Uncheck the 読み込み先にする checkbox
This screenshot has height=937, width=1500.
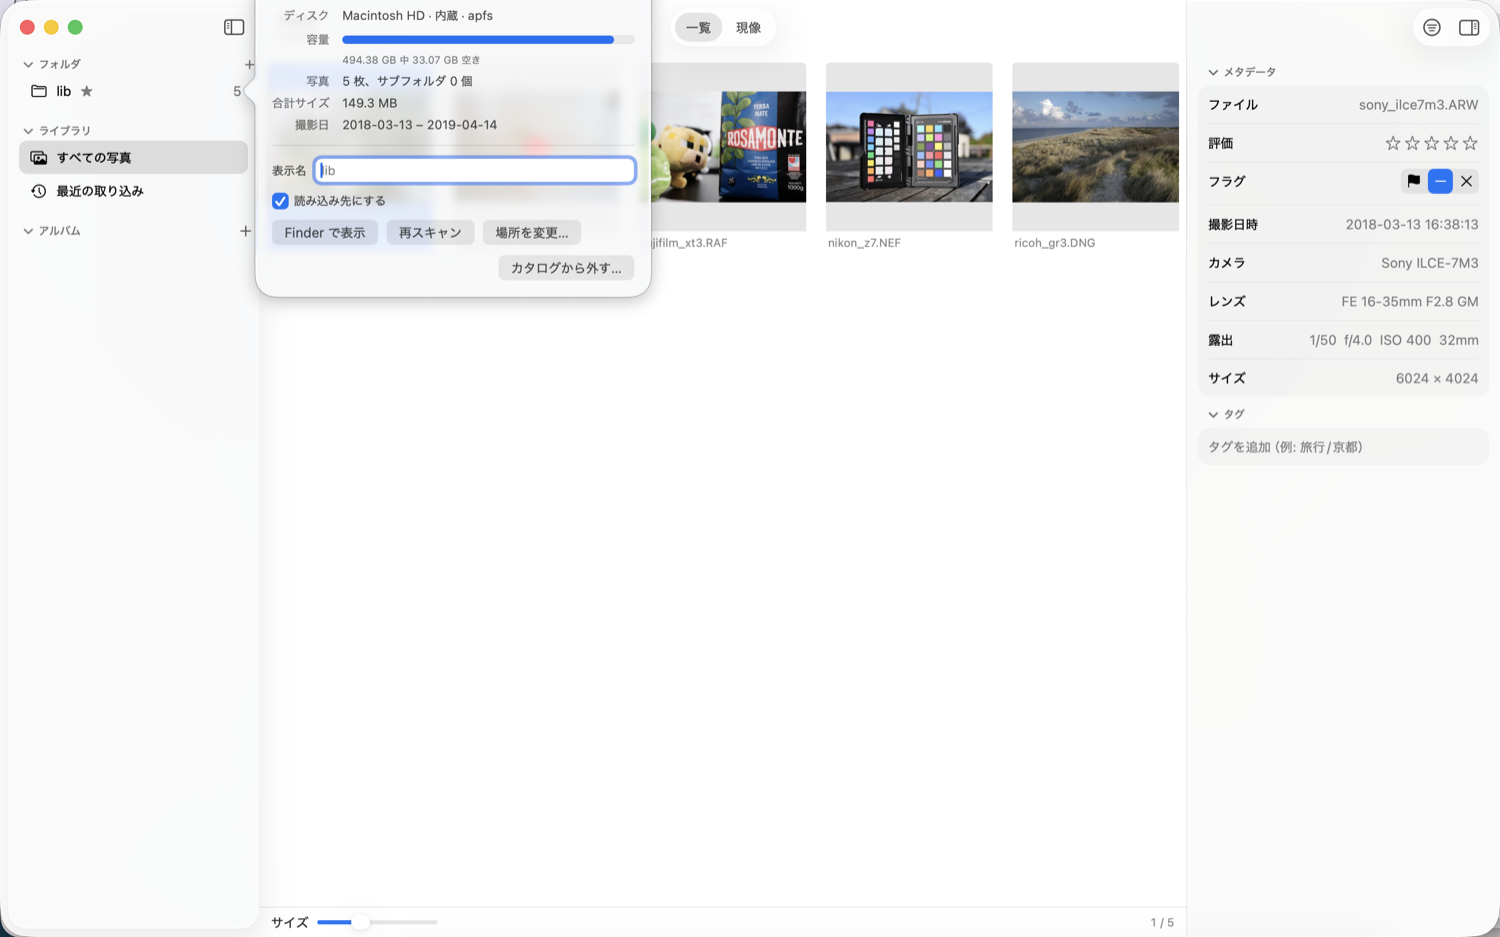280,201
